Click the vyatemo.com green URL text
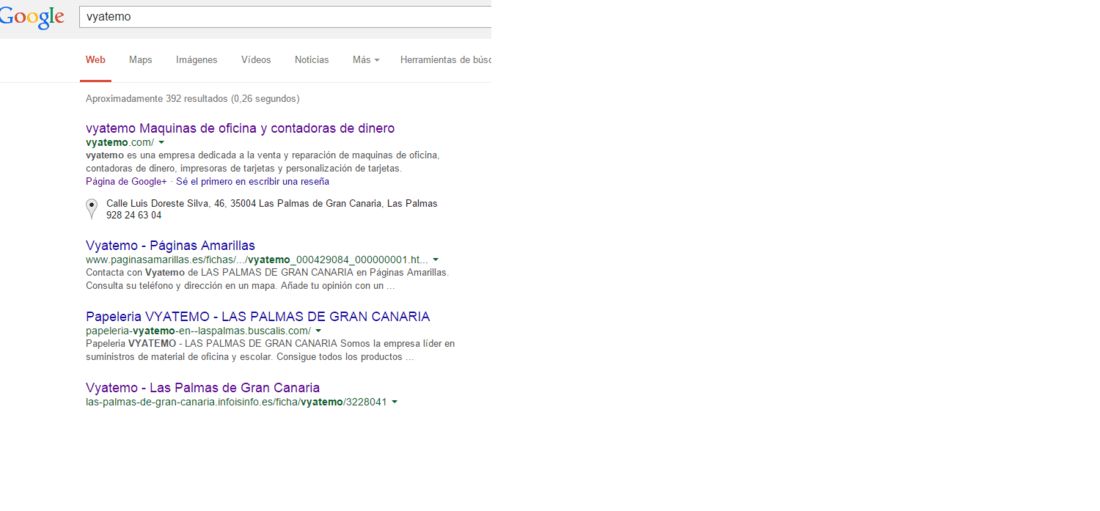Viewport: 1100px width, 511px height. click(120, 142)
